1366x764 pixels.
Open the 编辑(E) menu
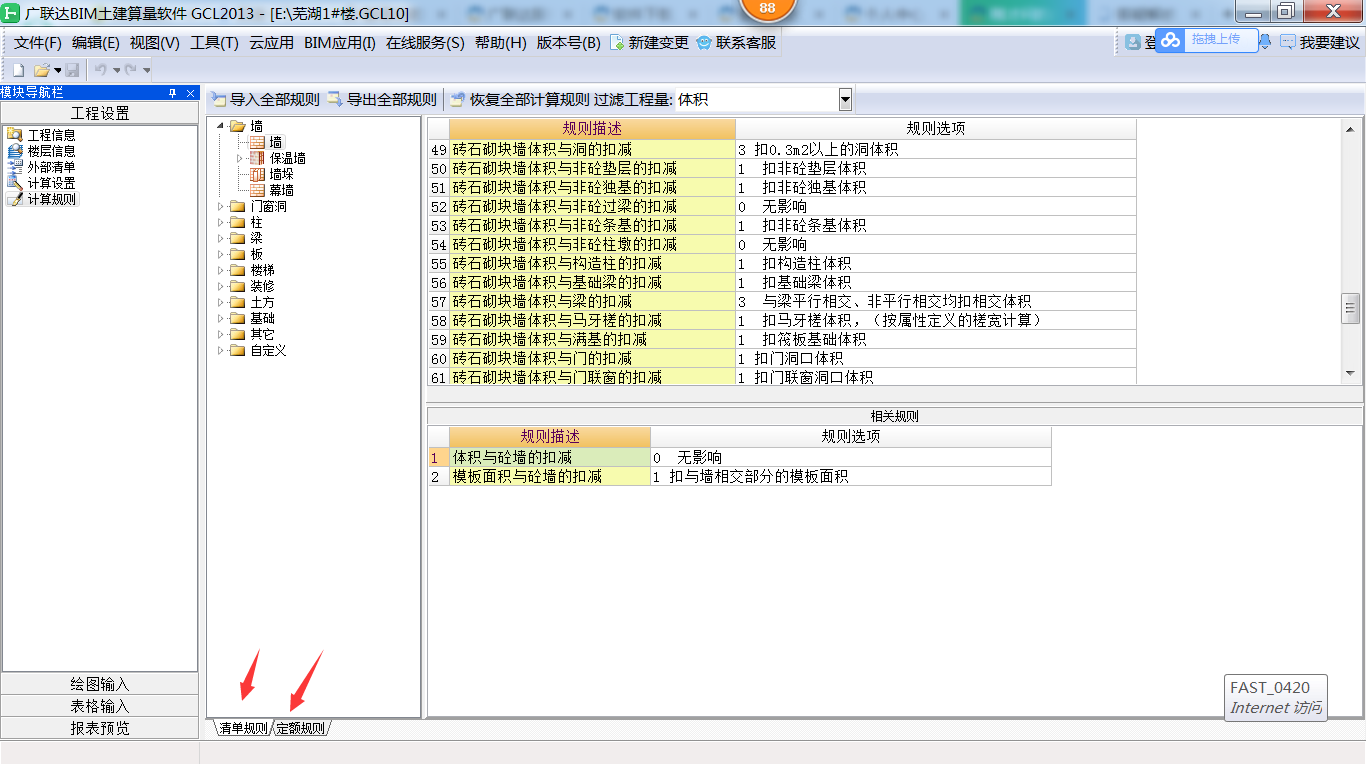(96, 43)
